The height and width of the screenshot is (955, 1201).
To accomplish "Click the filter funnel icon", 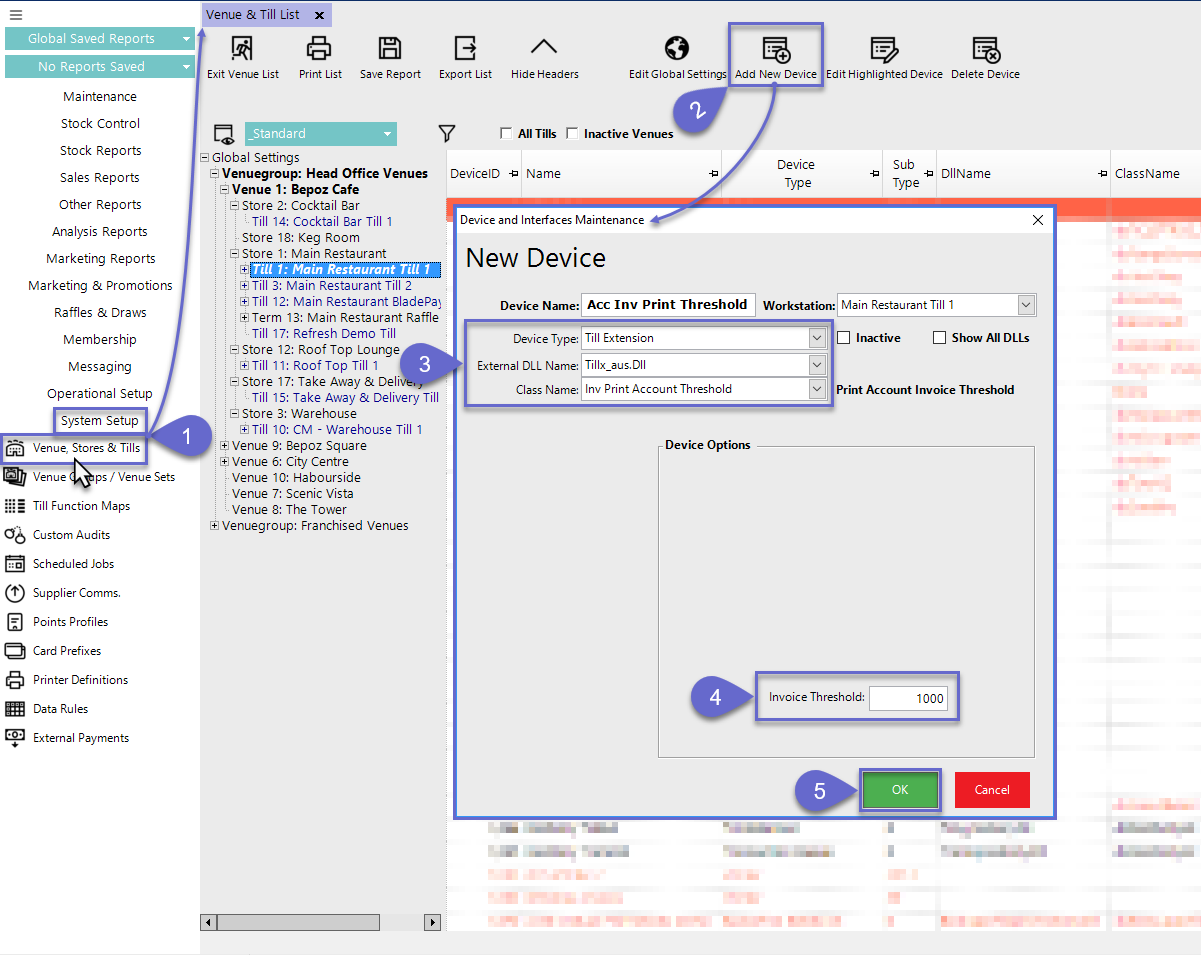I will point(447,133).
